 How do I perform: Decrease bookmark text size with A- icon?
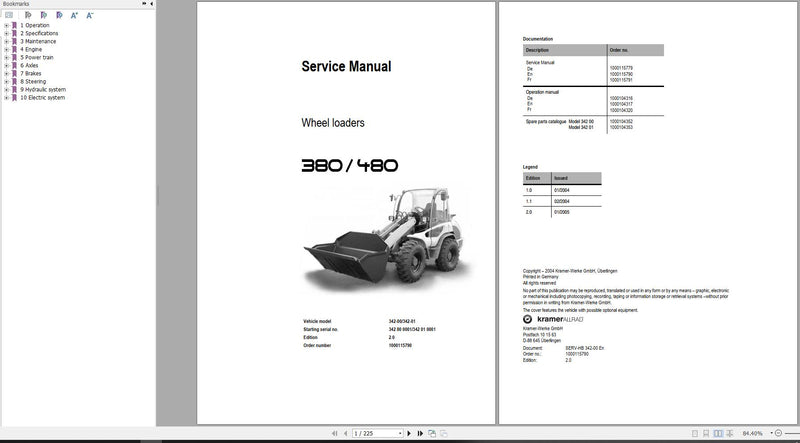pyautogui.click(x=90, y=15)
